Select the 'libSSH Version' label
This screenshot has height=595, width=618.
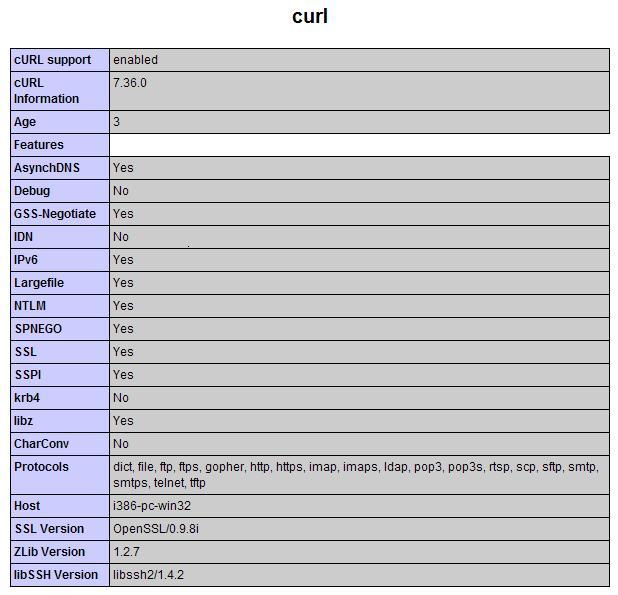click(x=56, y=575)
